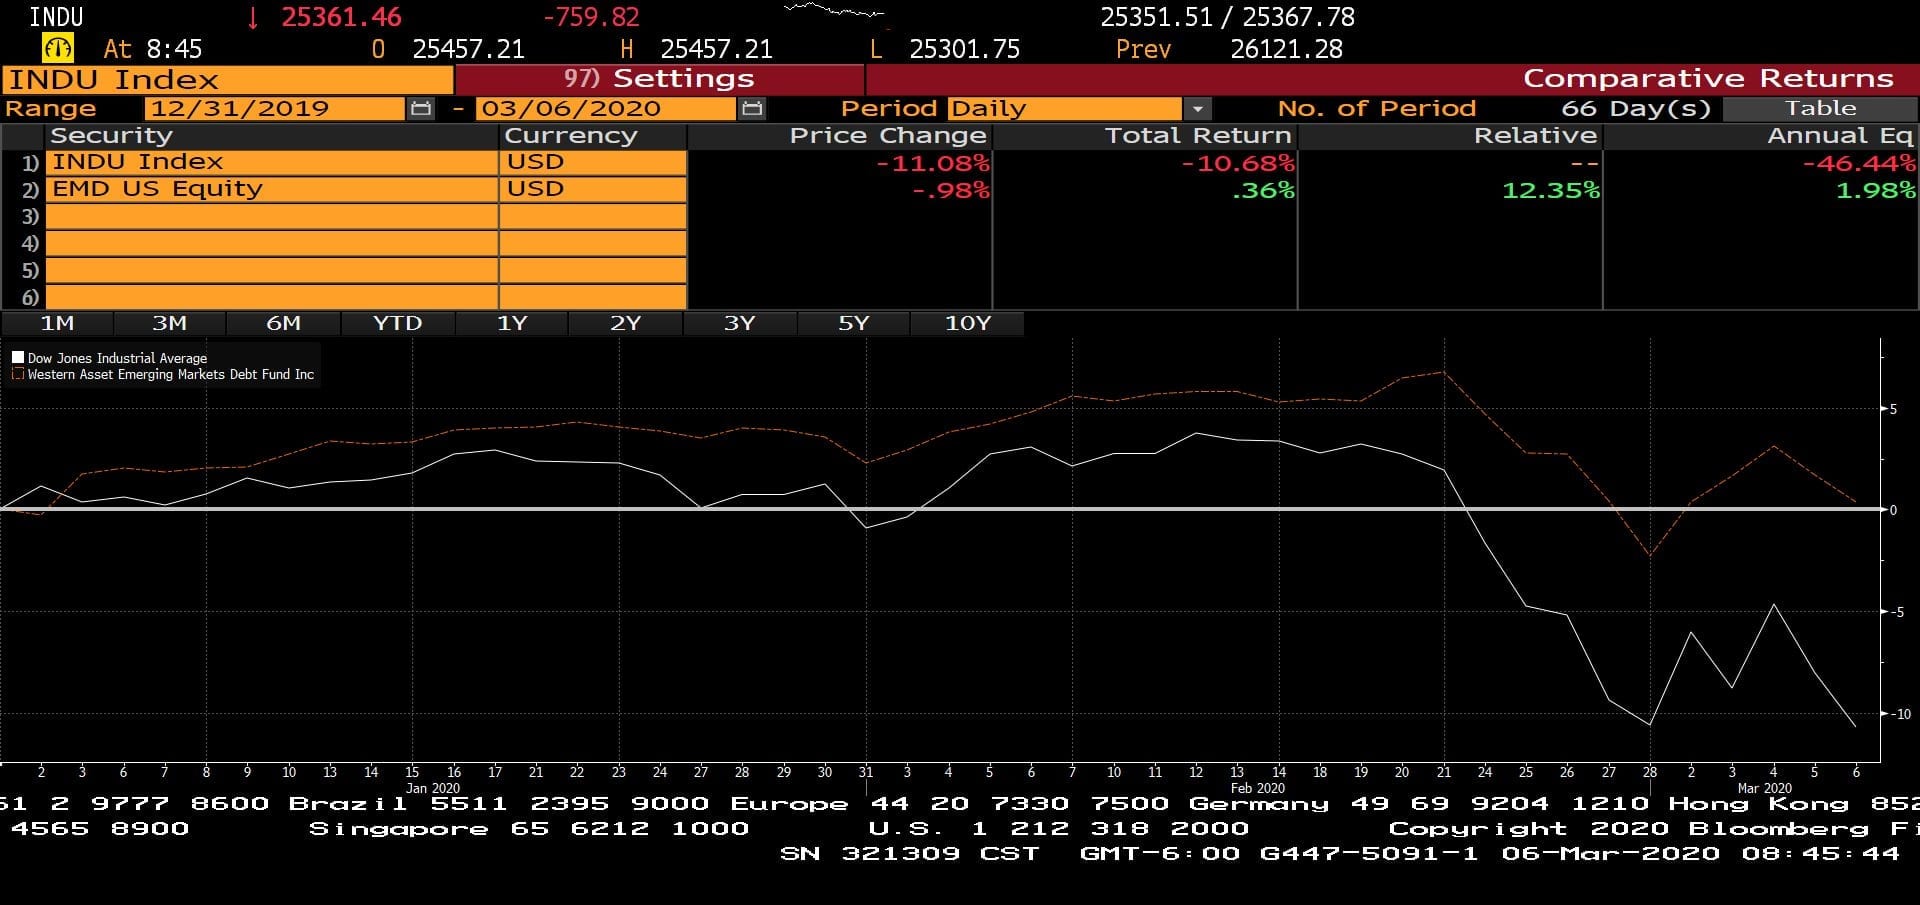This screenshot has width=1920, height=905.
Task: Click the empty security field in row 6
Action: 271,297
